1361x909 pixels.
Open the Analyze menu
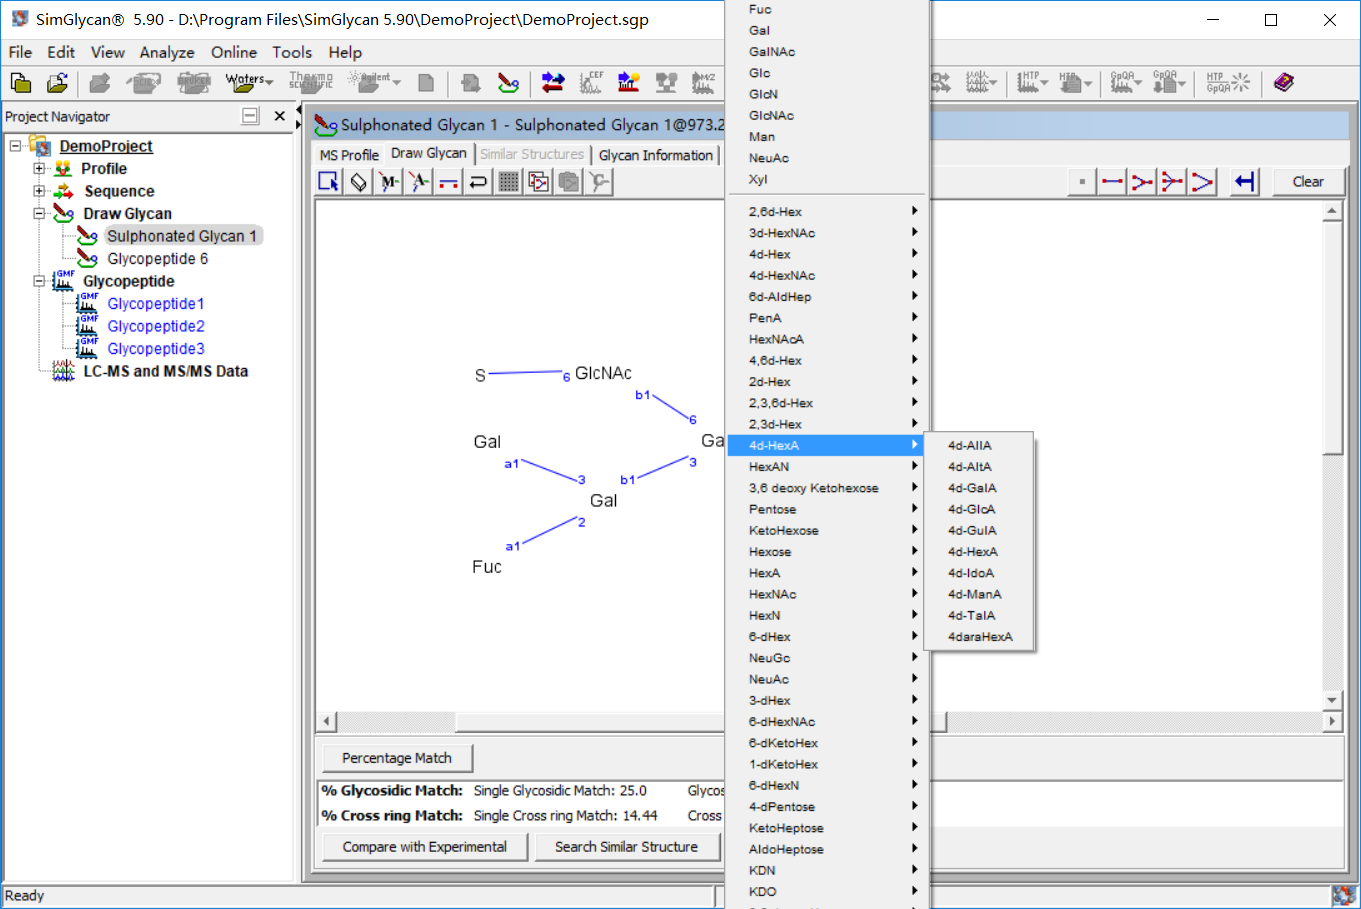click(x=167, y=52)
